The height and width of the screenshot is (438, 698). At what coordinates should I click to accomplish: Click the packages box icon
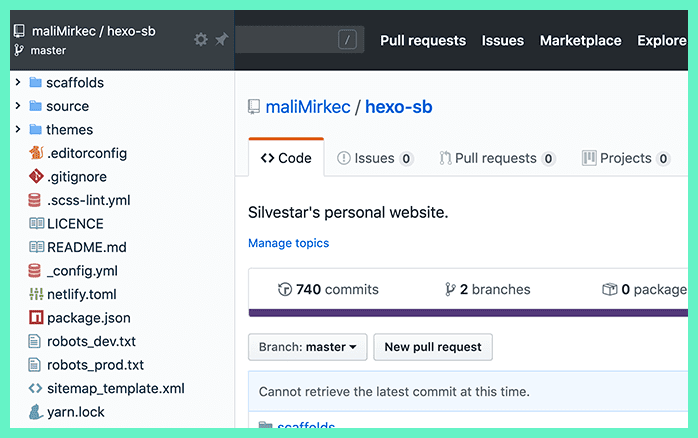point(609,289)
